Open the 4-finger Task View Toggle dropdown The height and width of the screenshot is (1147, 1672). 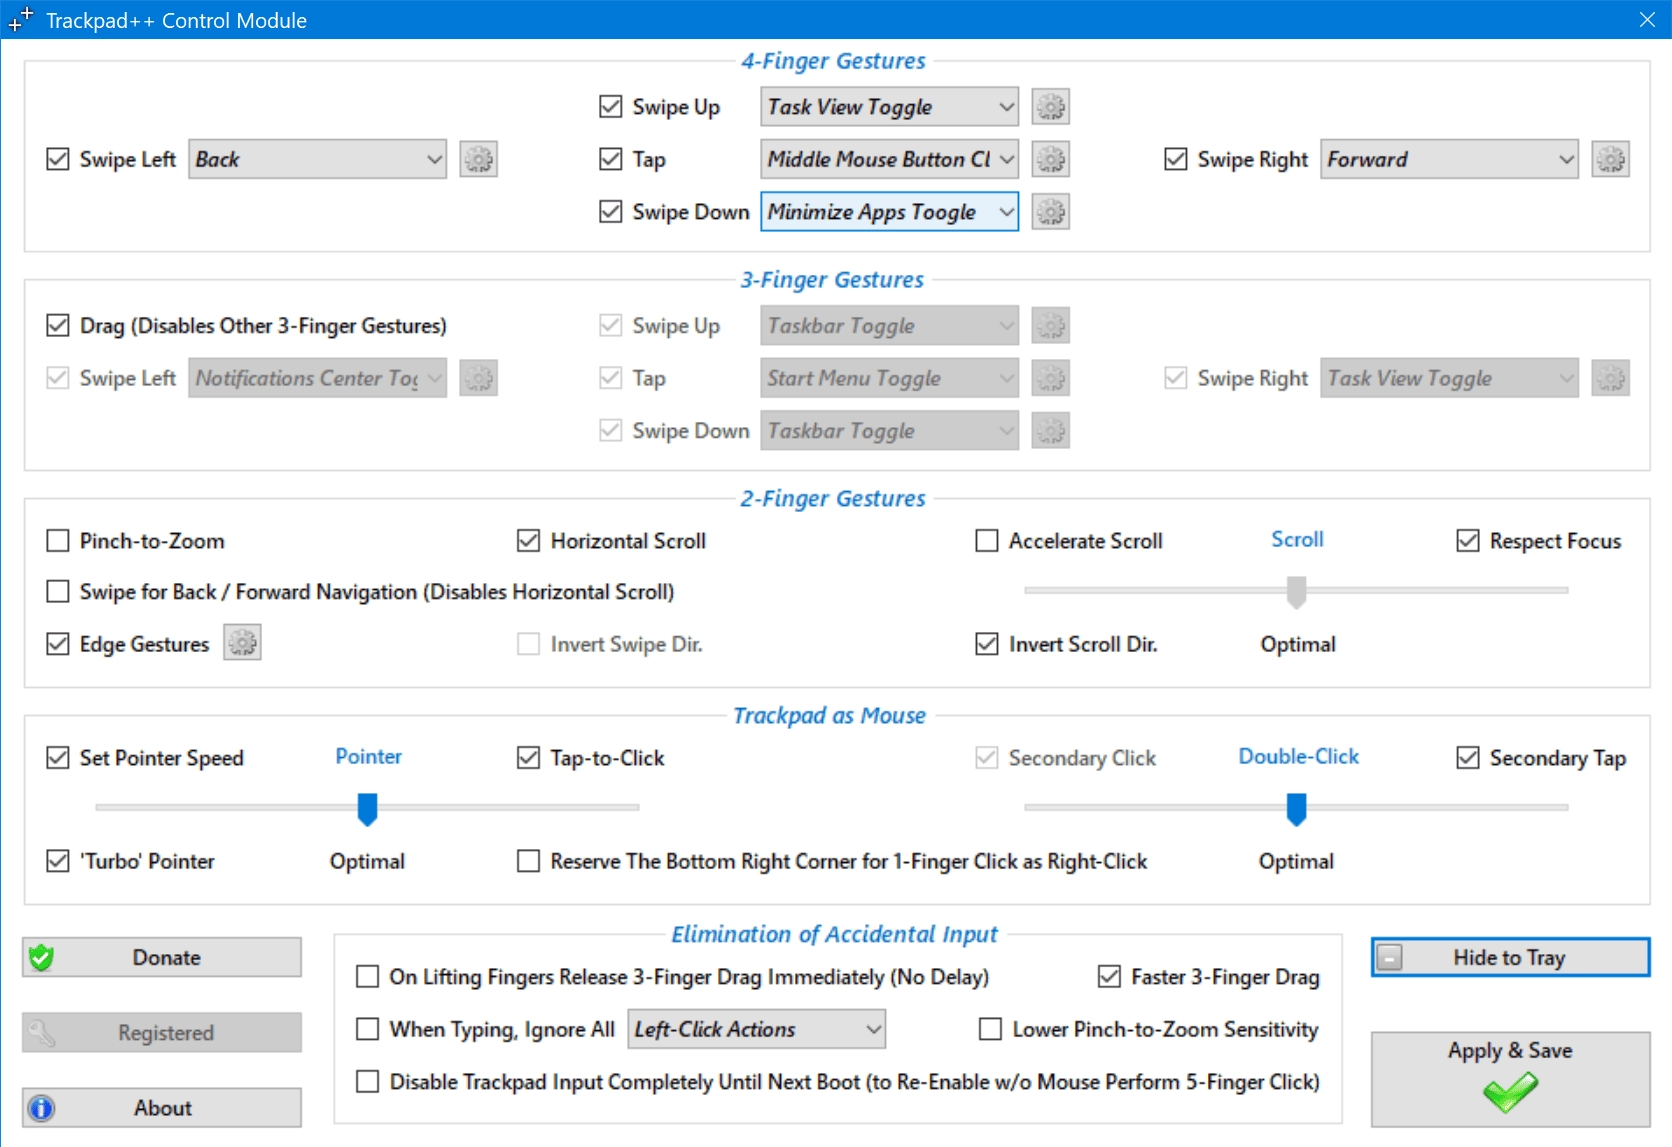tap(889, 107)
